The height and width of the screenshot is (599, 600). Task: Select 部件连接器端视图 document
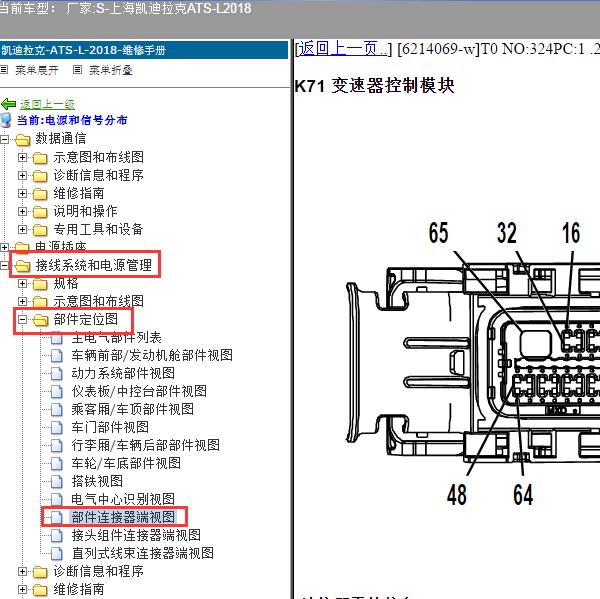pyautogui.click(x=123, y=517)
